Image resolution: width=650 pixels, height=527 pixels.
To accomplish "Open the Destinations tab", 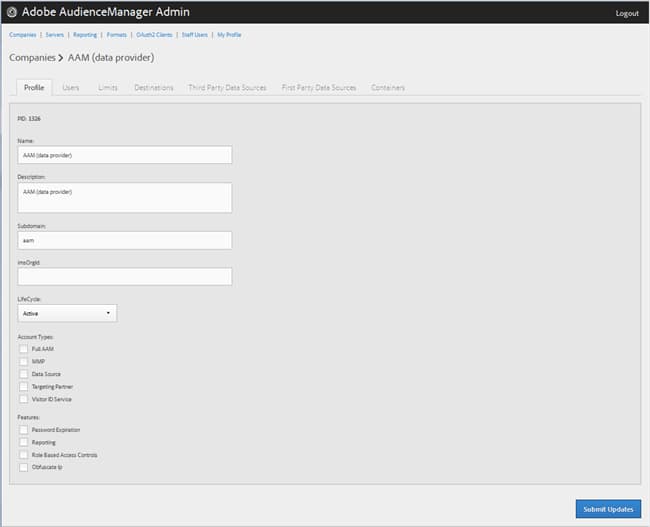I will click(154, 87).
